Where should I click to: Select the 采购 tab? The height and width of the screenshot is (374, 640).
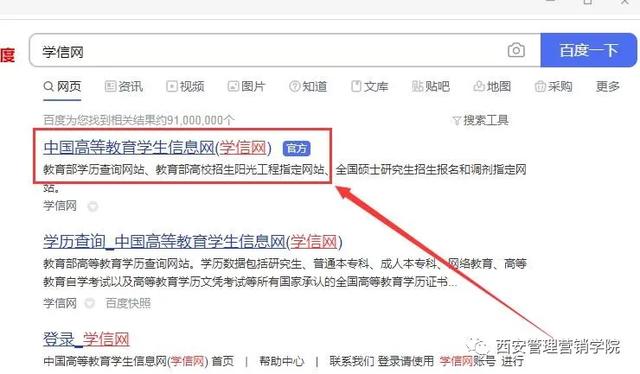[553, 87]
